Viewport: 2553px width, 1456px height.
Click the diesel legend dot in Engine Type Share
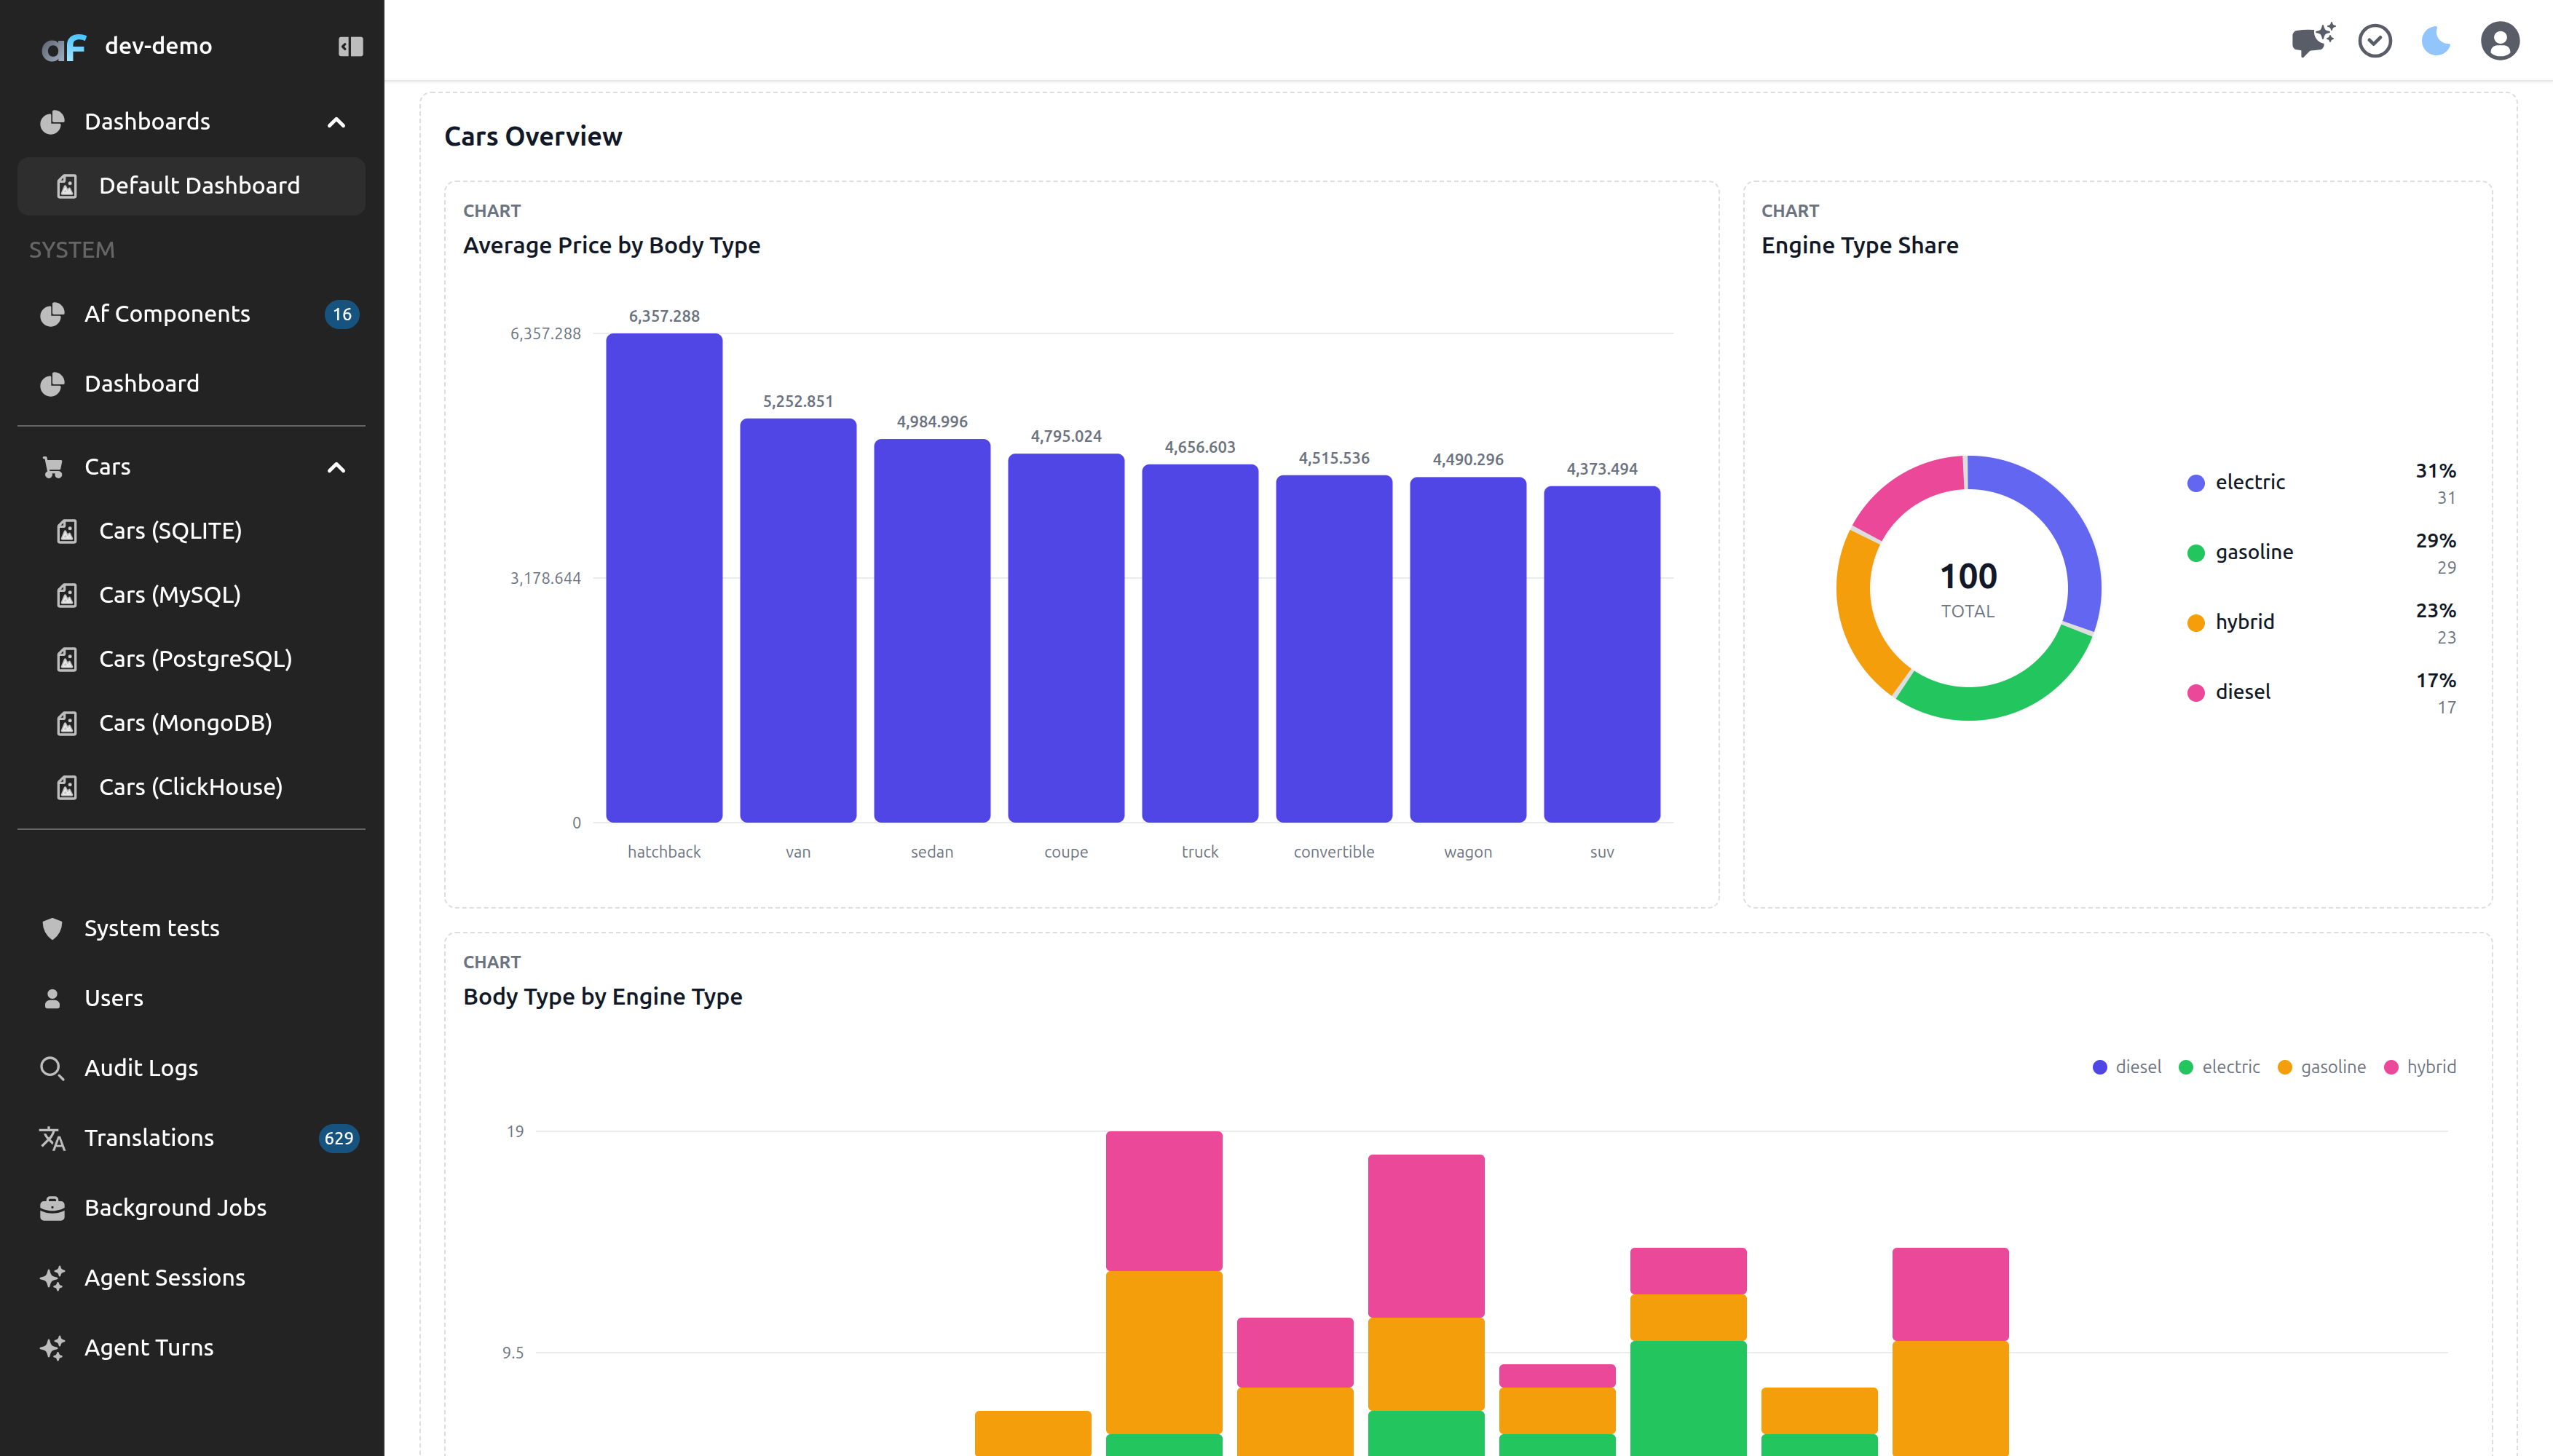(x=2196, y=693)
